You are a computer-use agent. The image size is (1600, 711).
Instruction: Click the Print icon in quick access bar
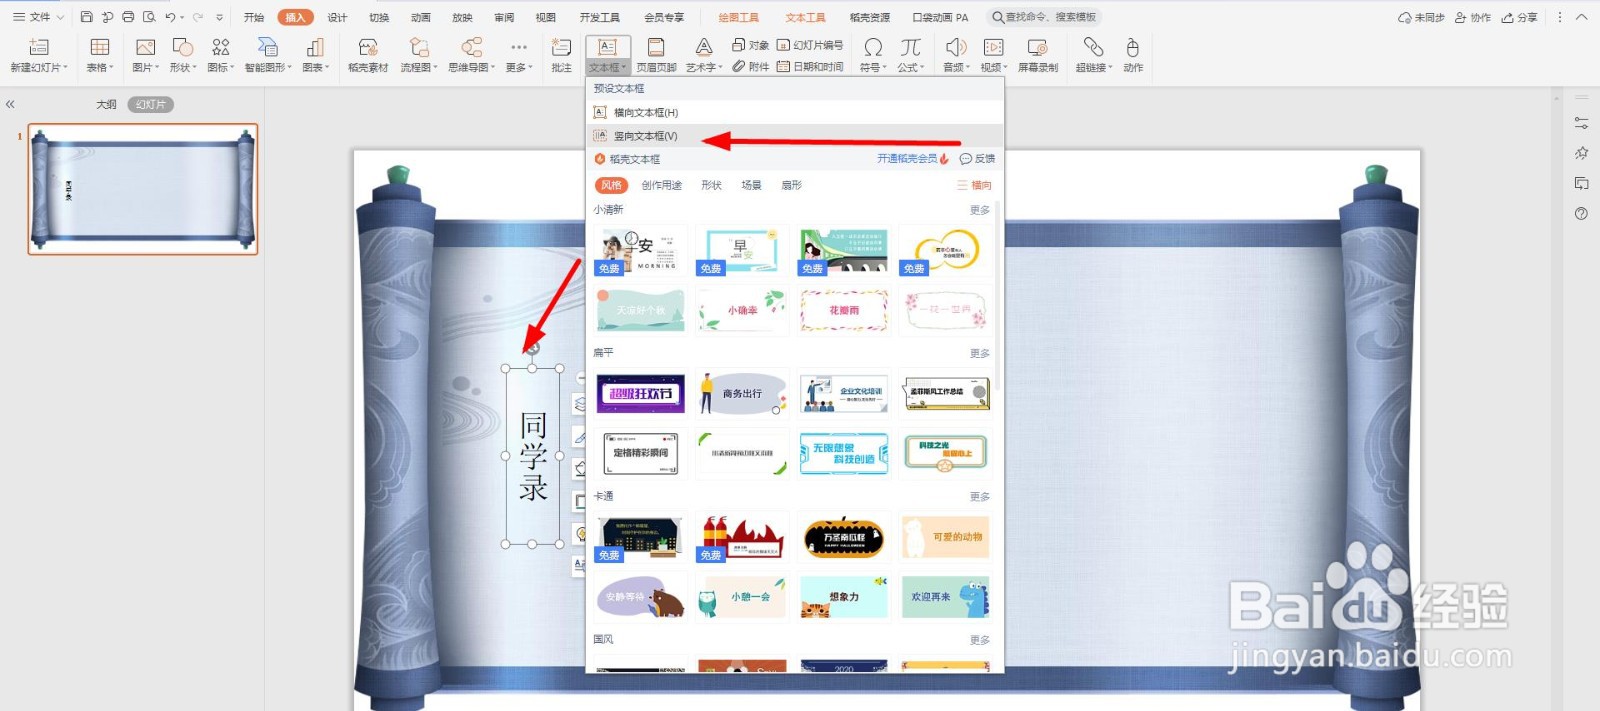tap(128, 17)
